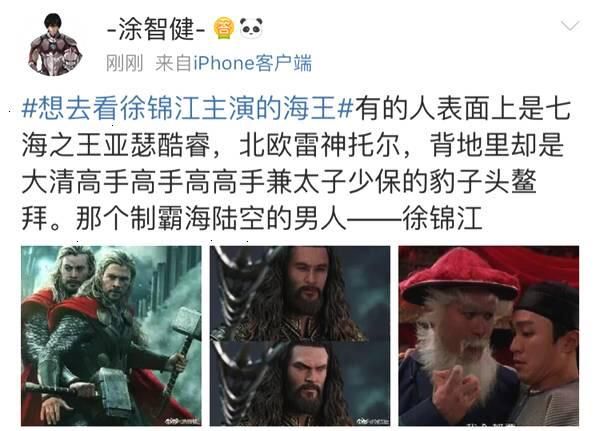600x431 pixels.
Task: View the Thor poster image thumbnail
Action: (x=111, y=336)
